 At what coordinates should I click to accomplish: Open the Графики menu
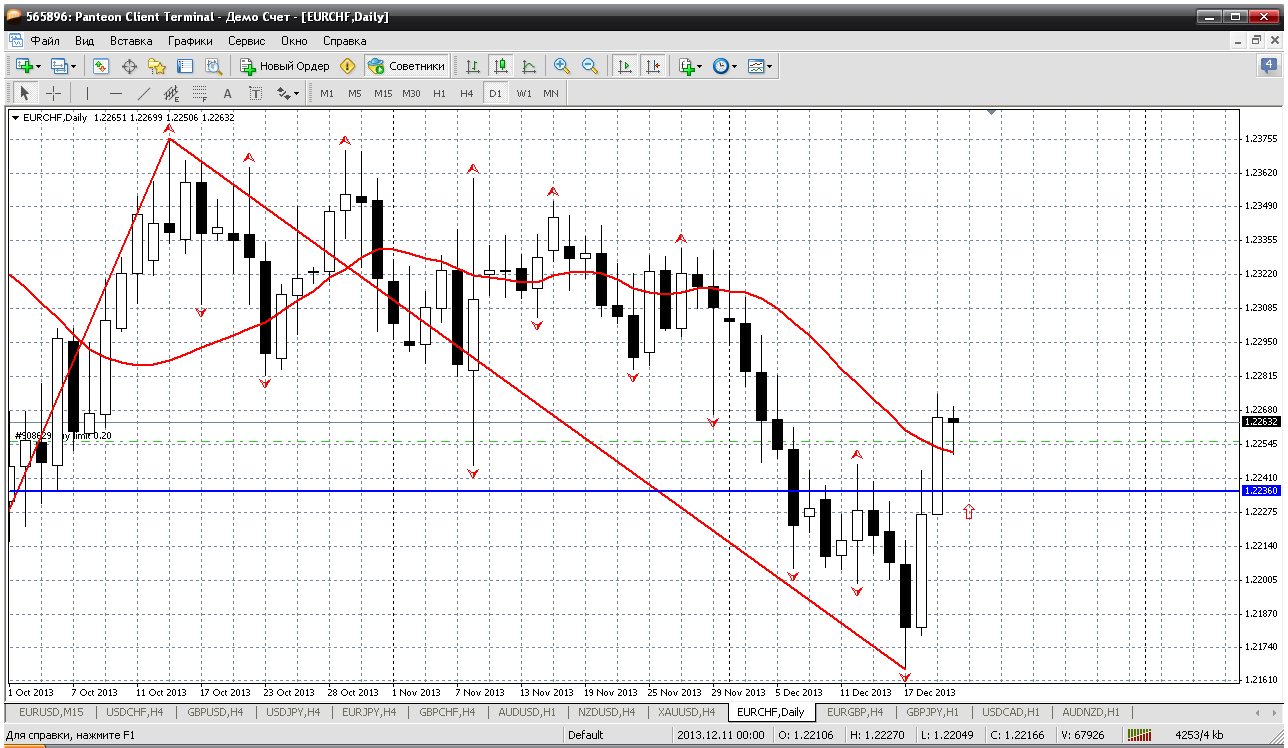(190, 41)
